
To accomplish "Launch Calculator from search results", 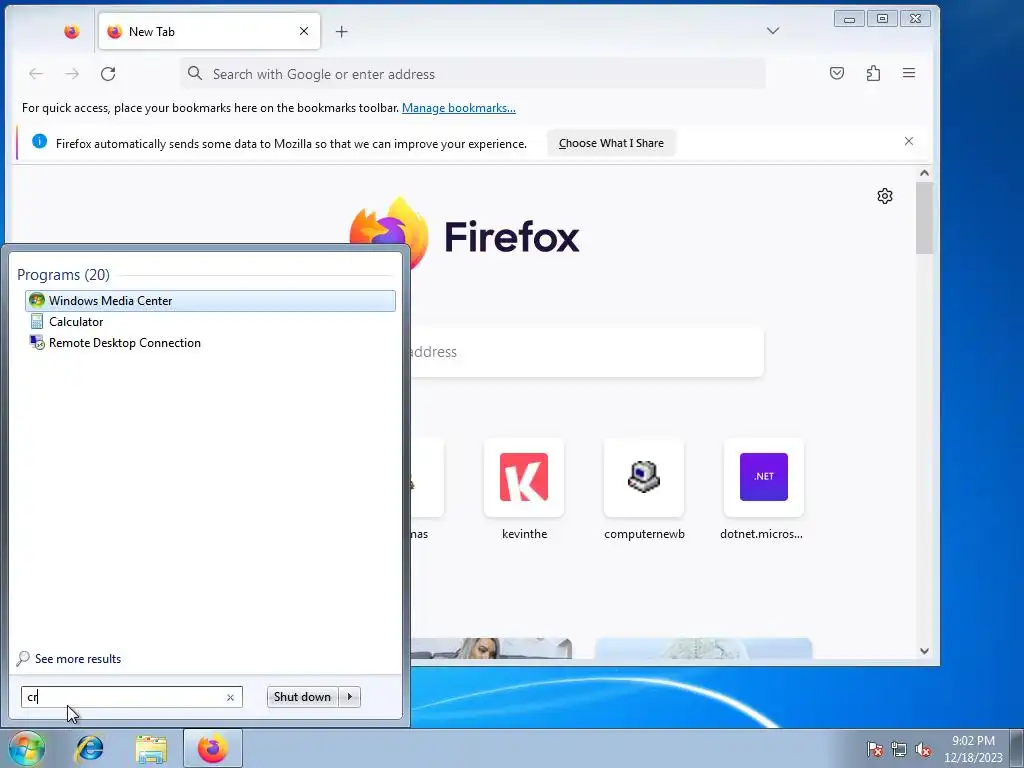I will [x=210, y=321].
